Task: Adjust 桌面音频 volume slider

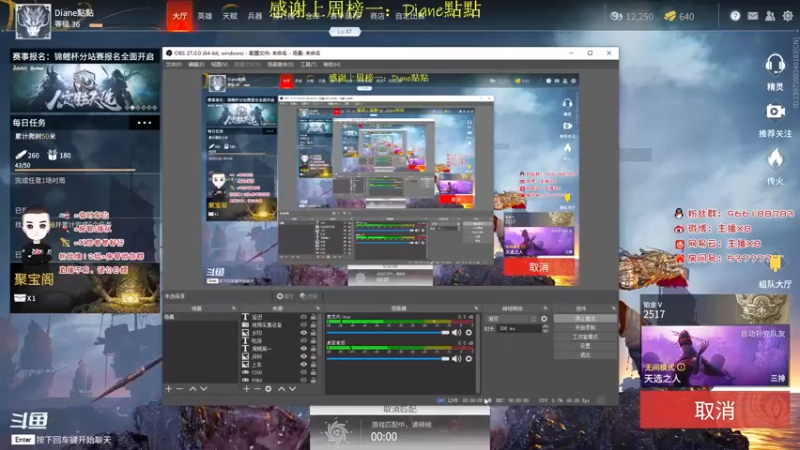Action: click(x=388, y=359)
